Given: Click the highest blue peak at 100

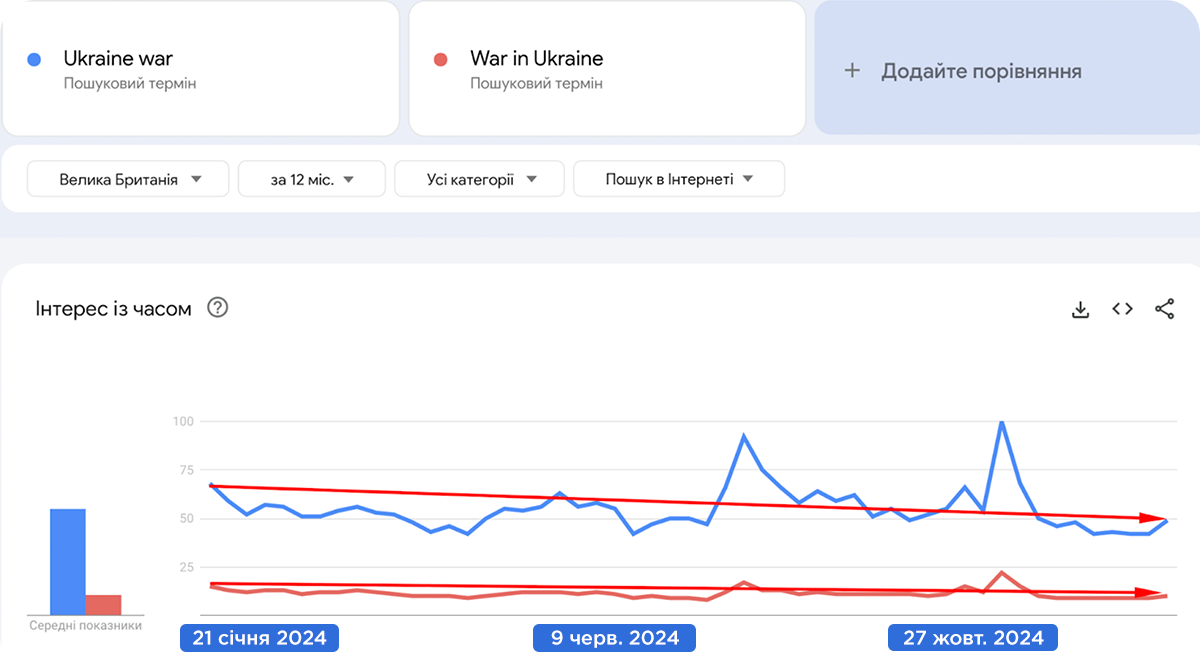Looking at the screenshot, I should point(1001,422).
